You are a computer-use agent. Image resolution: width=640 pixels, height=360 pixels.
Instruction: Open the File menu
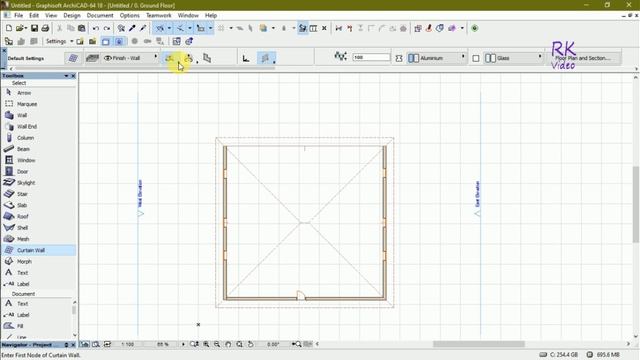[x=19, y=16]
